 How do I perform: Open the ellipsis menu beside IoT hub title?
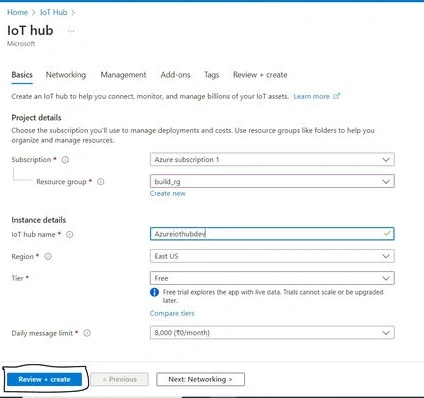[x=71, y=31]
